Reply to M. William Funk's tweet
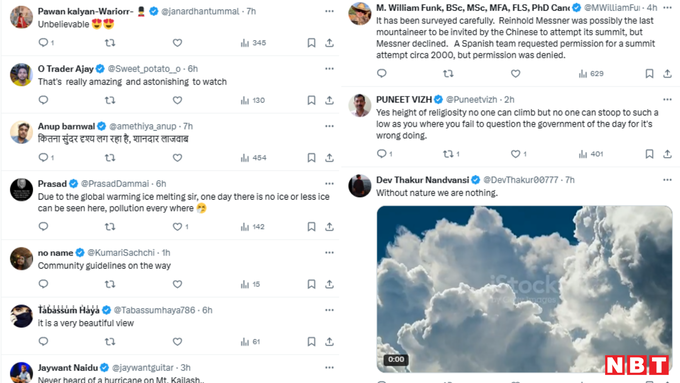This screenshot has height=383, width=680. click(x=382, y=73)
